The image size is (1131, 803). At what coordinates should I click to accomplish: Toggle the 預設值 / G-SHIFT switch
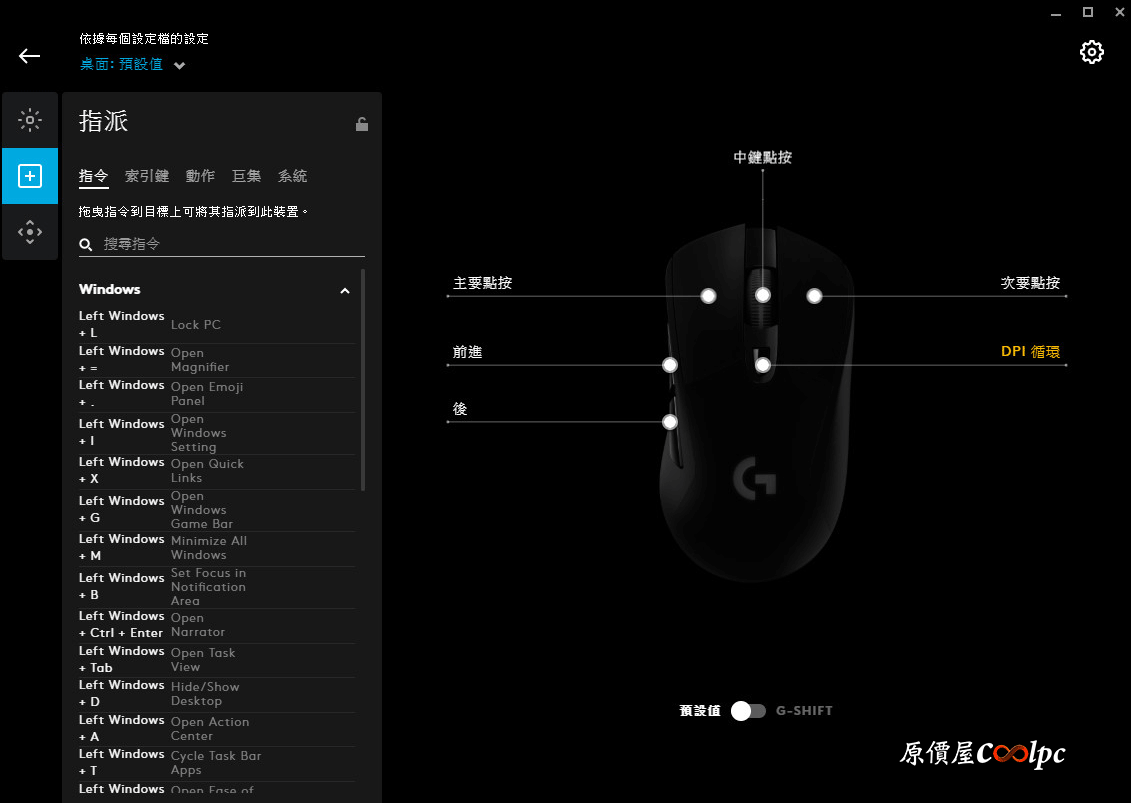click(748, 711)
